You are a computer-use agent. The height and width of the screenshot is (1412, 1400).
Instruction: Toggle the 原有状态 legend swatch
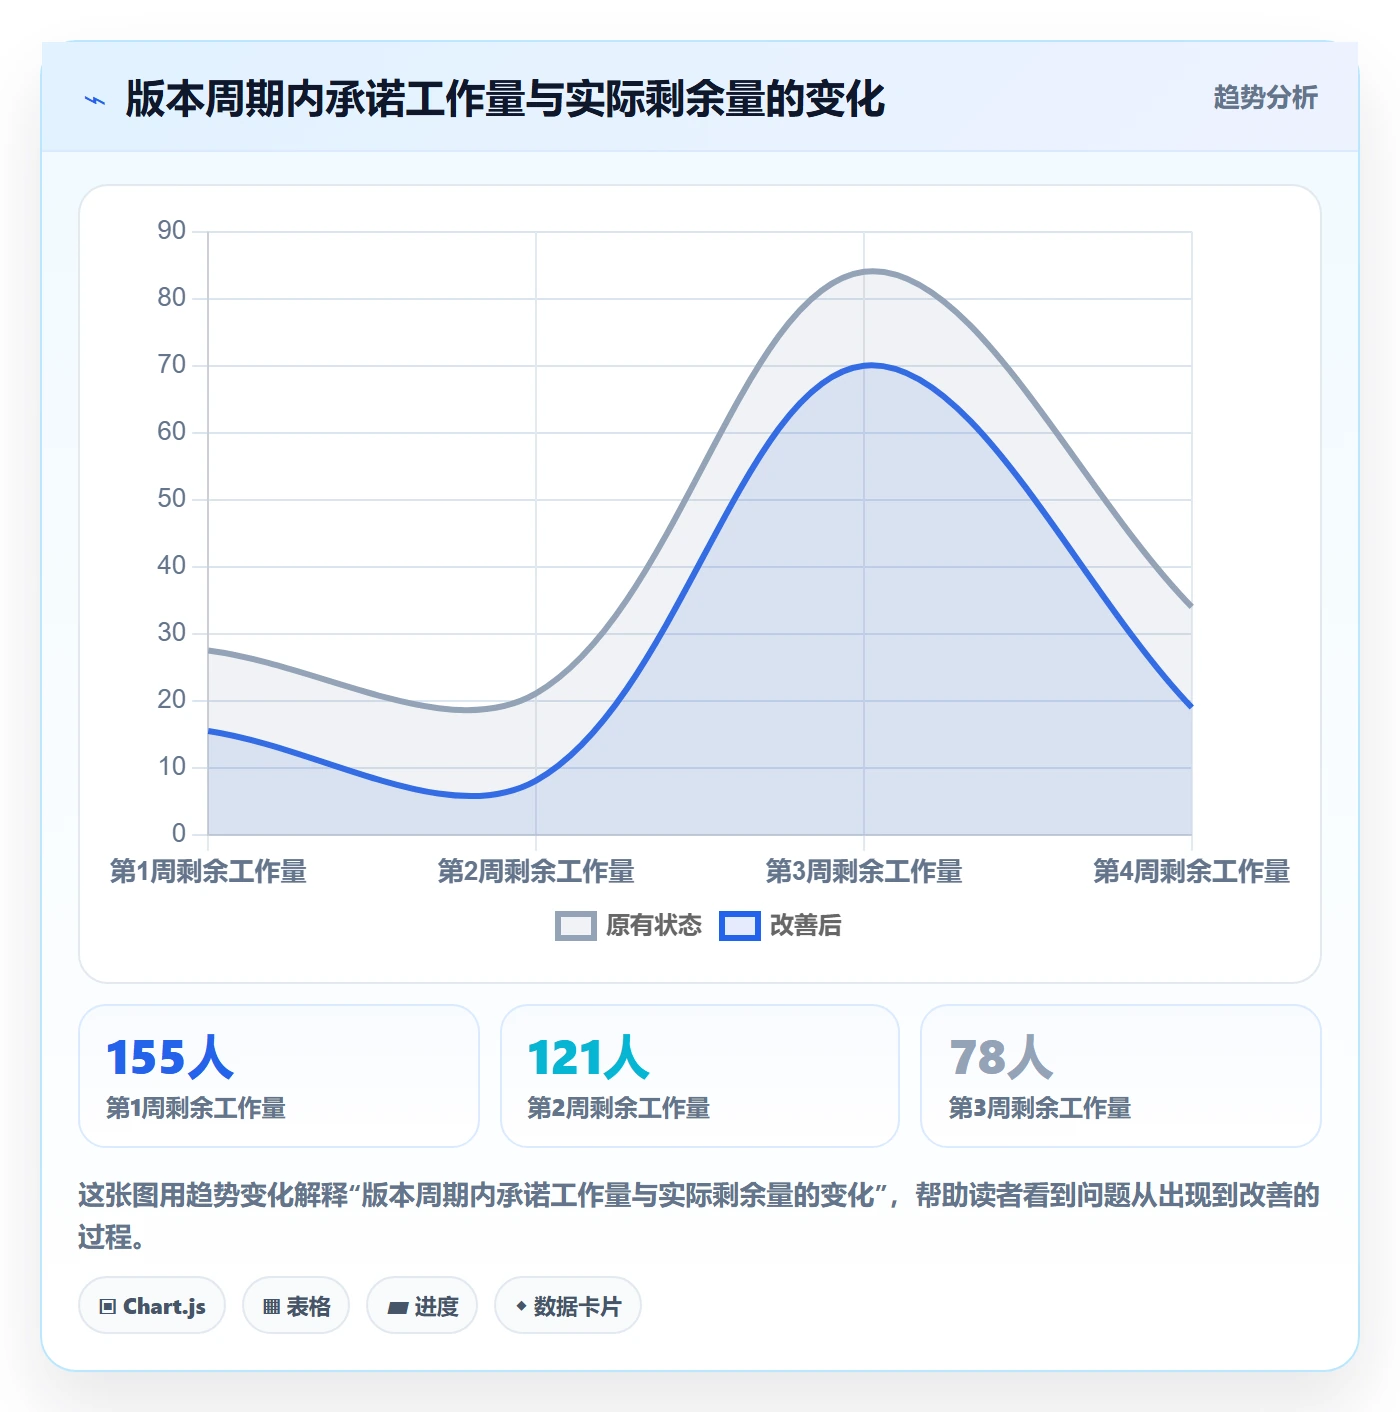coord(576,926)
